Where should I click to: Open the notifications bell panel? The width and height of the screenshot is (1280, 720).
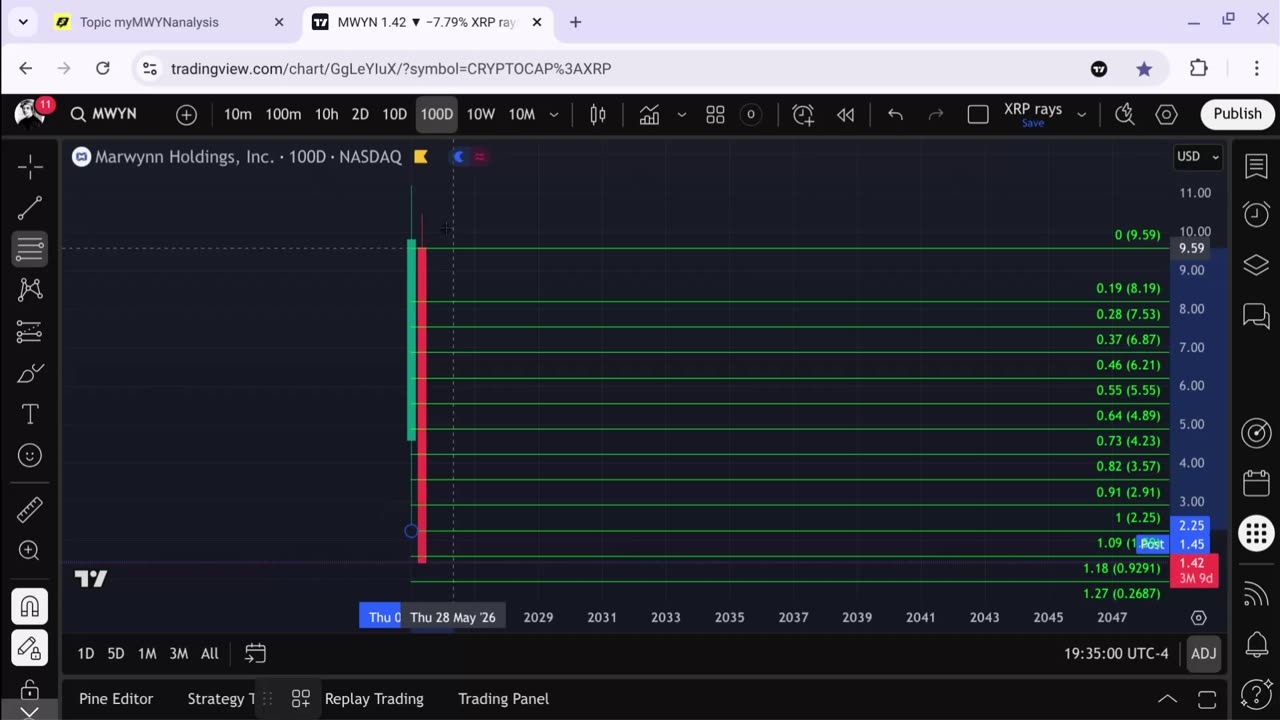1256,644
